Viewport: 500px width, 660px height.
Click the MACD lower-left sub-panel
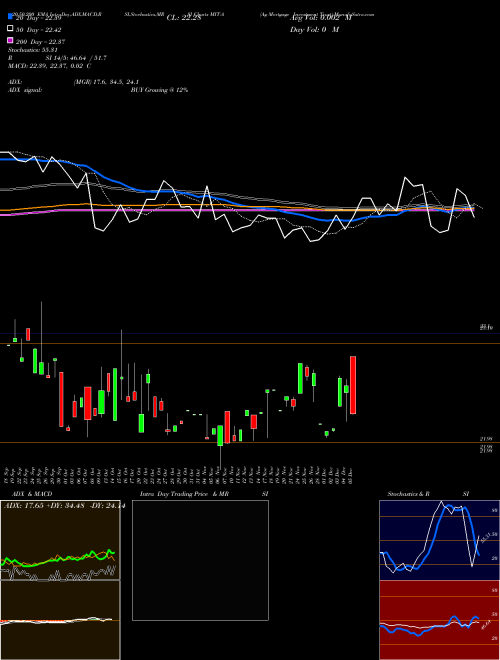pos(60,620)
